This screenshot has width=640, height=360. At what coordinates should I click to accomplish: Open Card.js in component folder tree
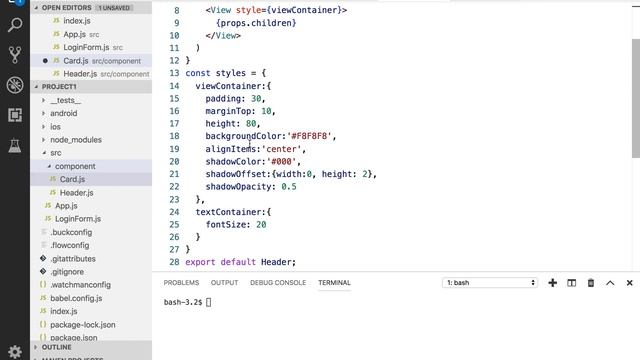(x=72, y=179)
